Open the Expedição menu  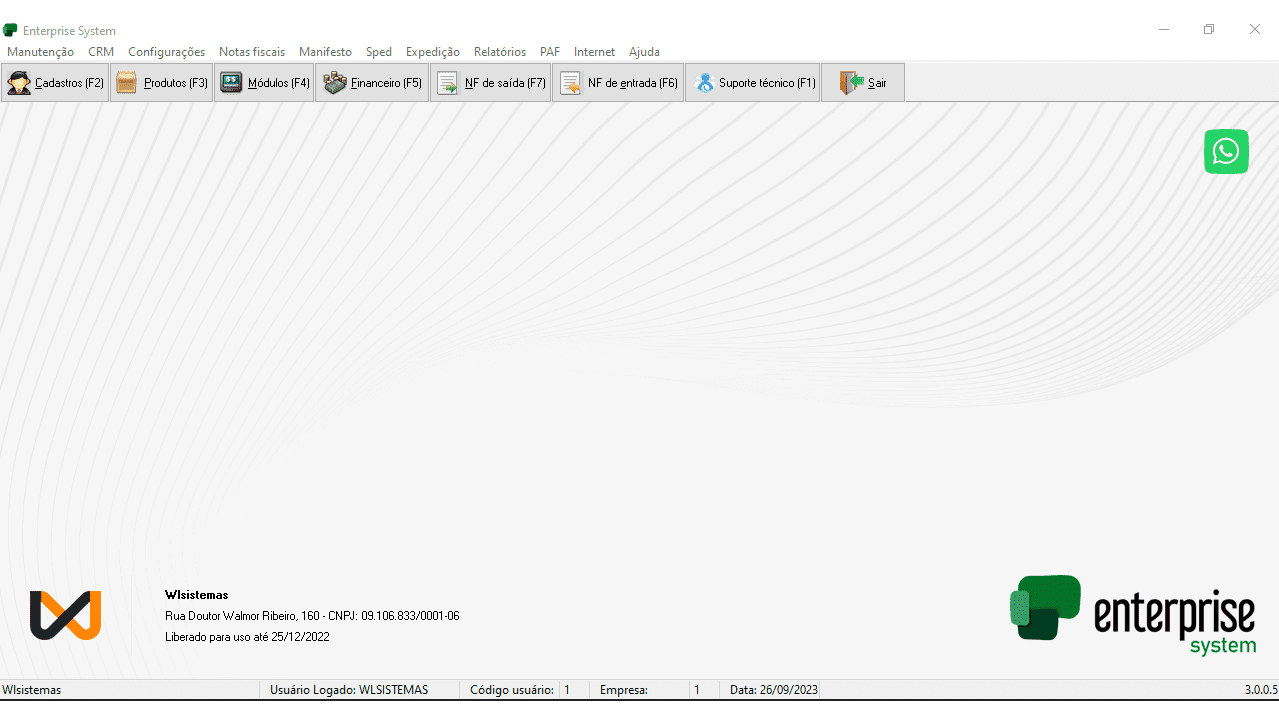433,52
